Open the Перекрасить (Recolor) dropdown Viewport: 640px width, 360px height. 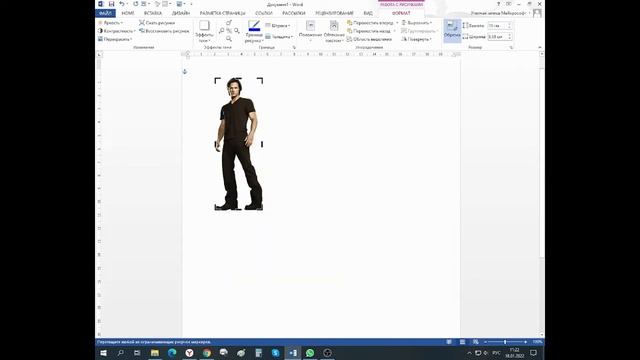coord(115,39)
